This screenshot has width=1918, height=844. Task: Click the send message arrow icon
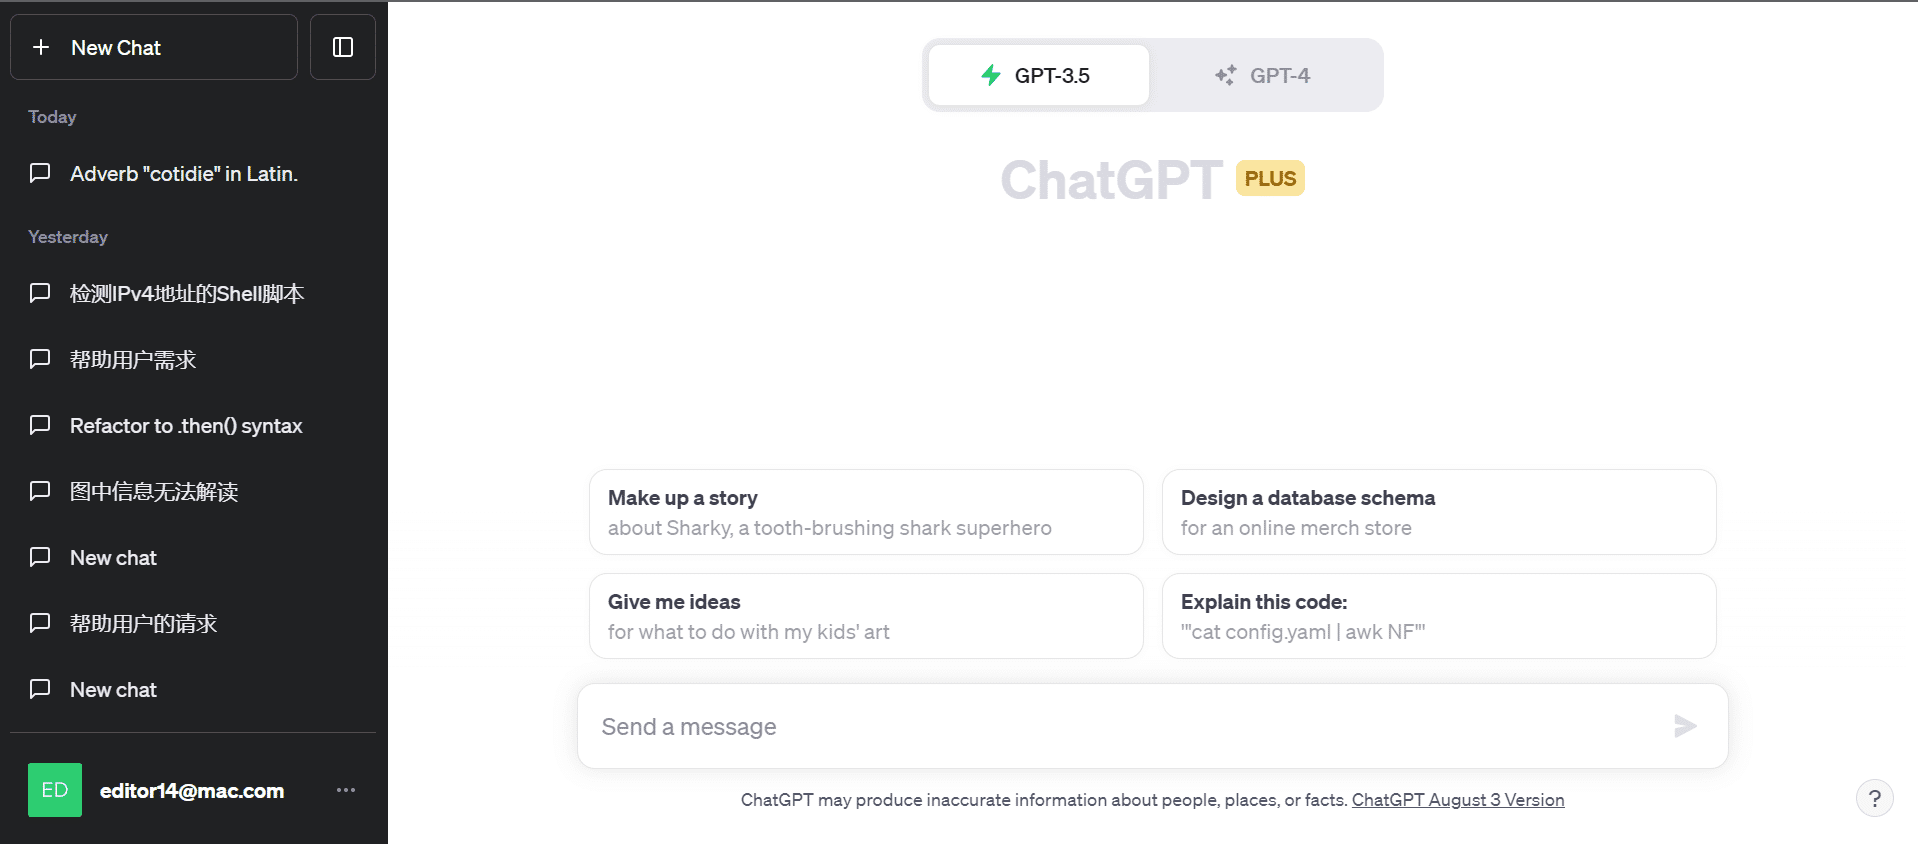1685,726
